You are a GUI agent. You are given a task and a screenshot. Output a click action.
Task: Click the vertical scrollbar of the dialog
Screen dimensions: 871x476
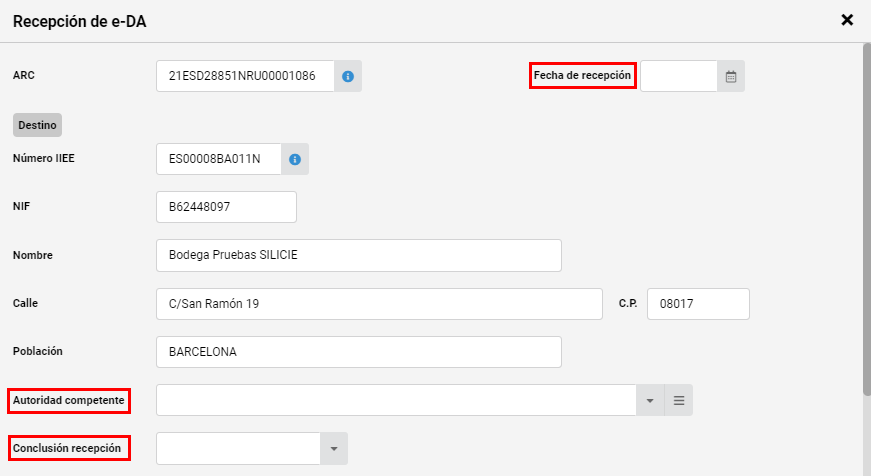click(867, 219)
